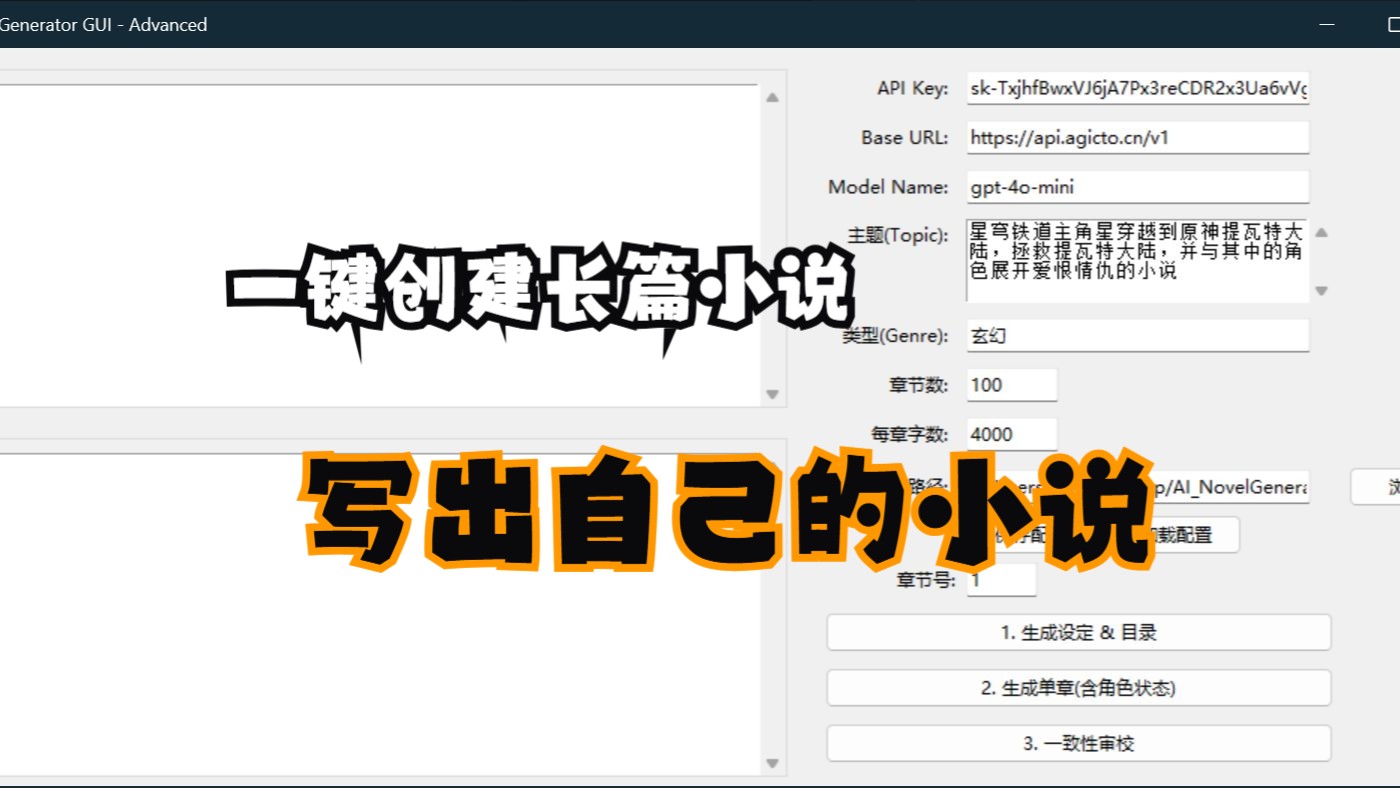Click inside the 主题(Topic) text box
The width and height of the screenshot is (1400, 788).
click(1137, 261)
